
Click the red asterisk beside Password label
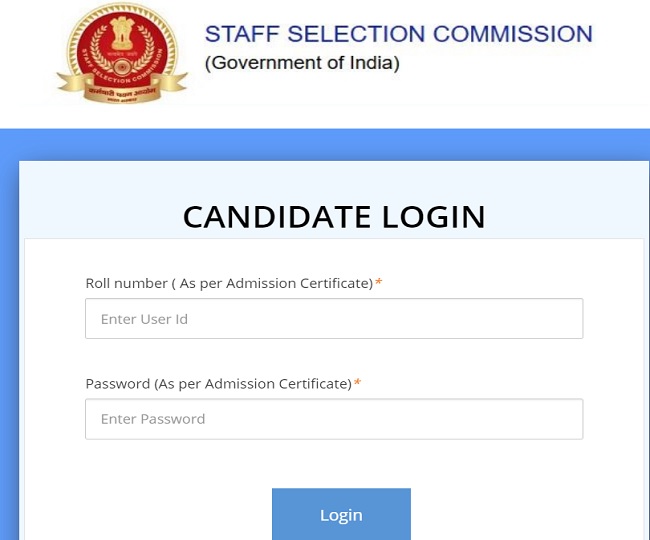click(x=357, y=383)
